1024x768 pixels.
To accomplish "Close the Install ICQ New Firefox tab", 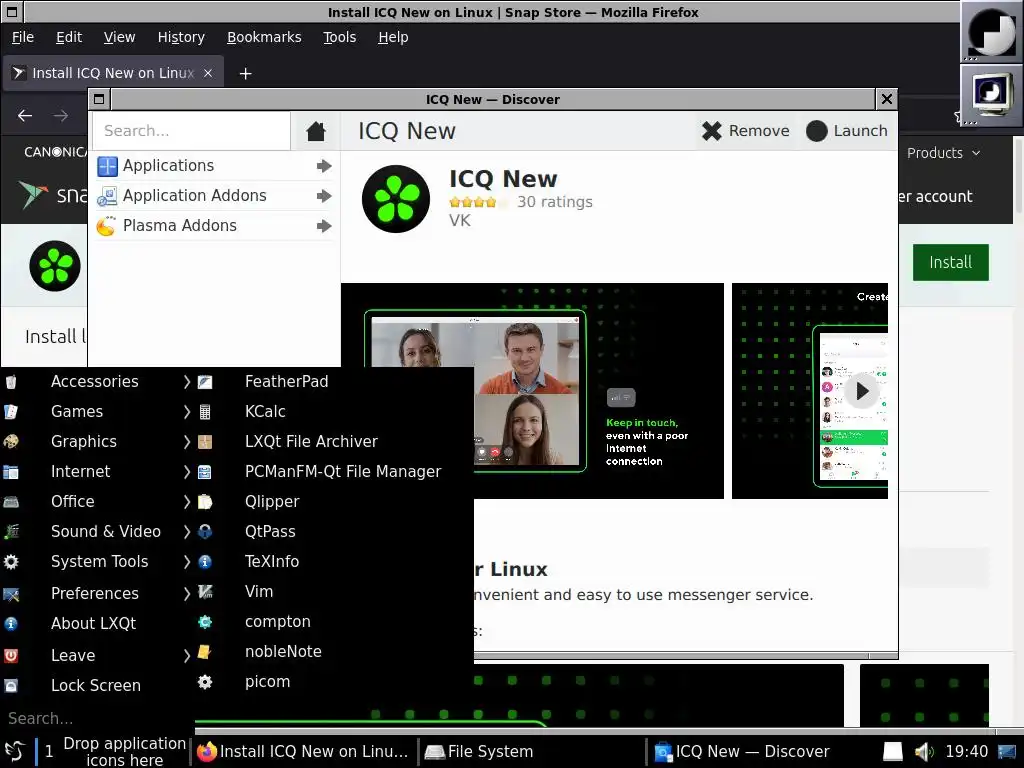I will 208,73.
